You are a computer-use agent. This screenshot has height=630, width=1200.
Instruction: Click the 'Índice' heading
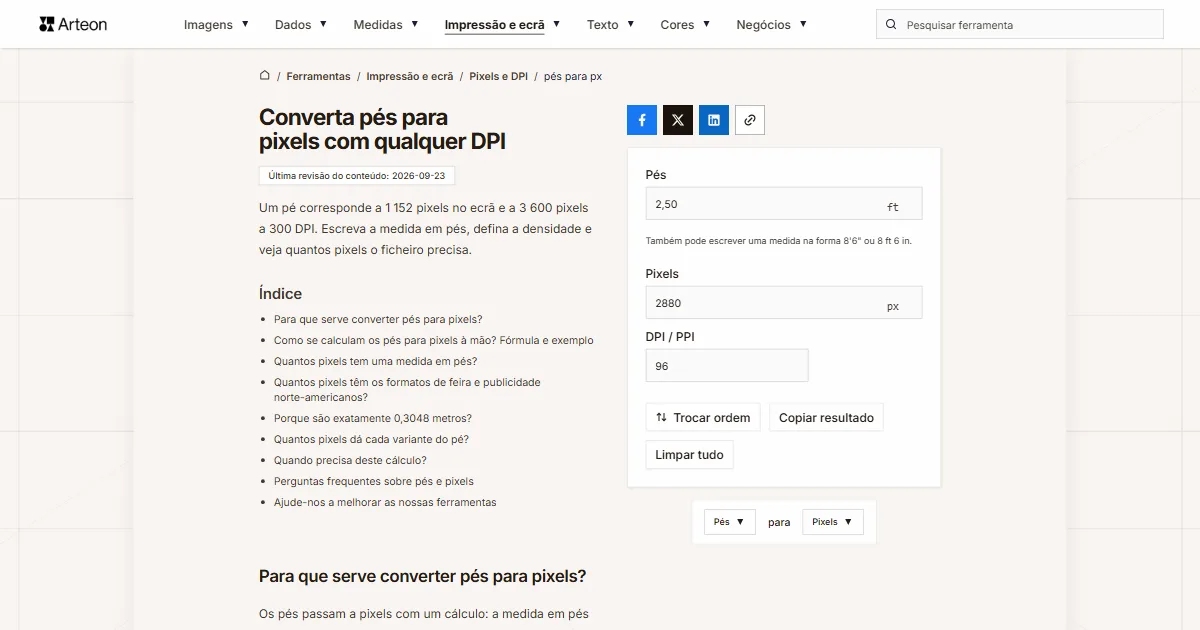[280, 294]
